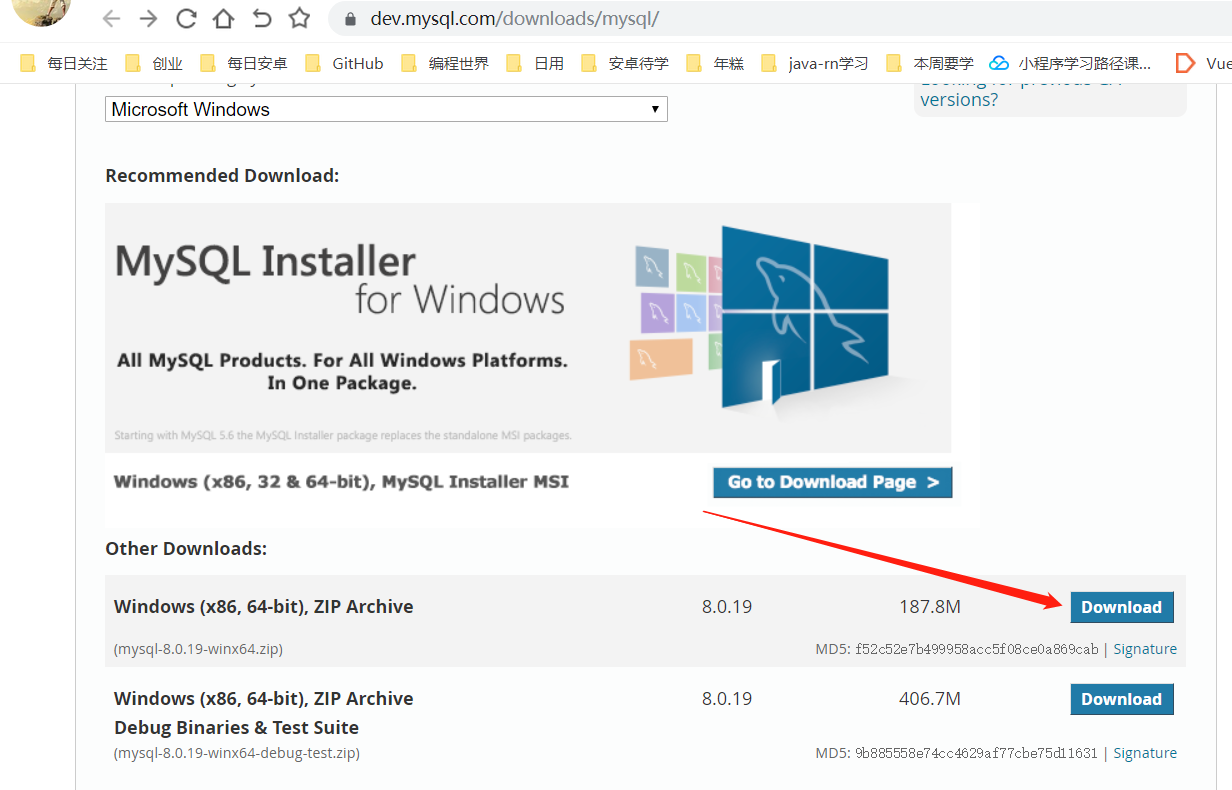The image size is (1232, 790).
Task: Open Signature link for mysql-8.0.19-winx64.zip
Action: [x=1145, y=649]
